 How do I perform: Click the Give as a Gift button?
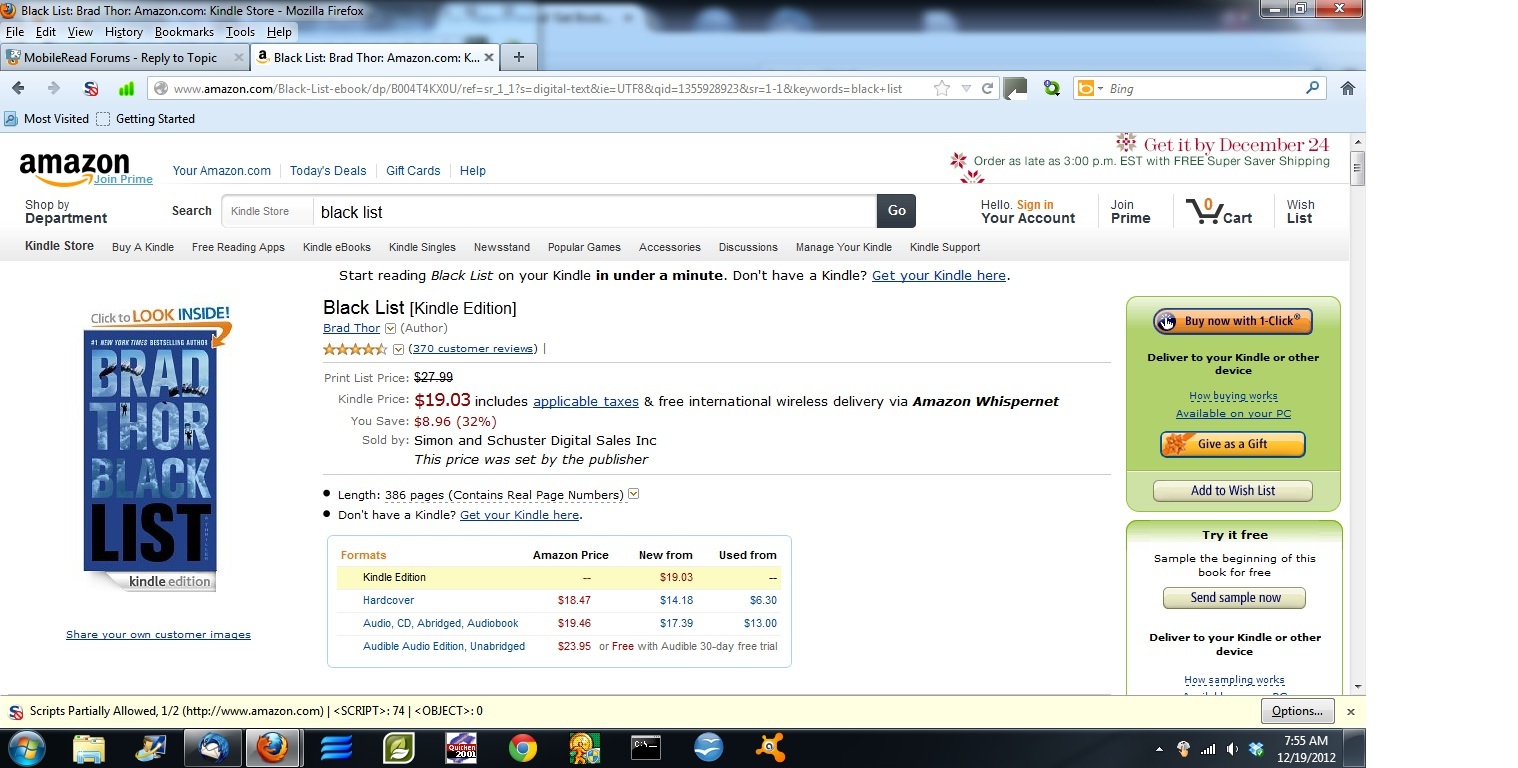coord(1233,444)
